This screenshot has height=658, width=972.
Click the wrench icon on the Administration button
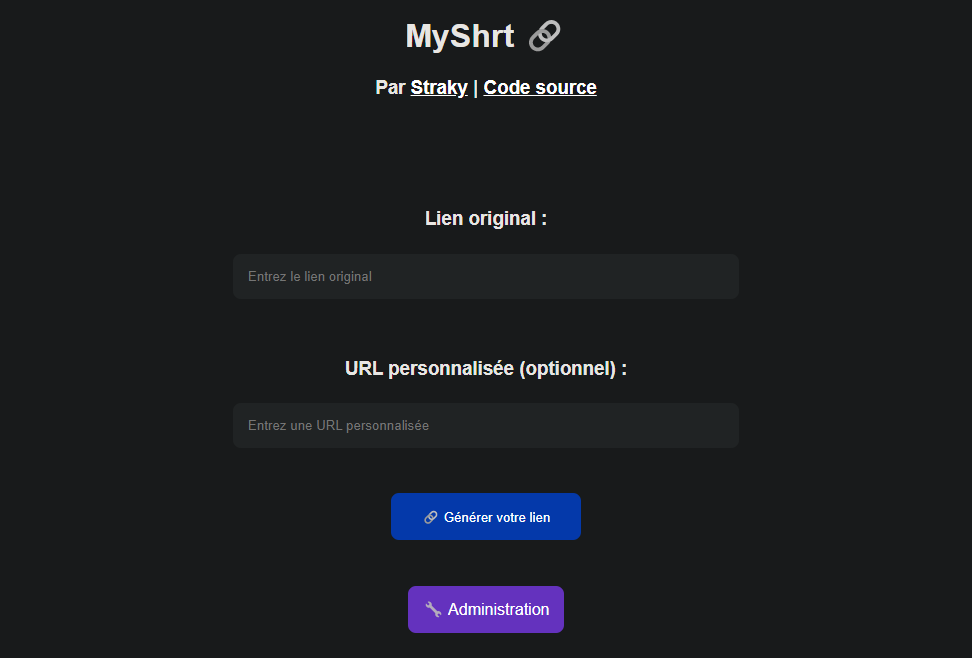click(432, 609)
